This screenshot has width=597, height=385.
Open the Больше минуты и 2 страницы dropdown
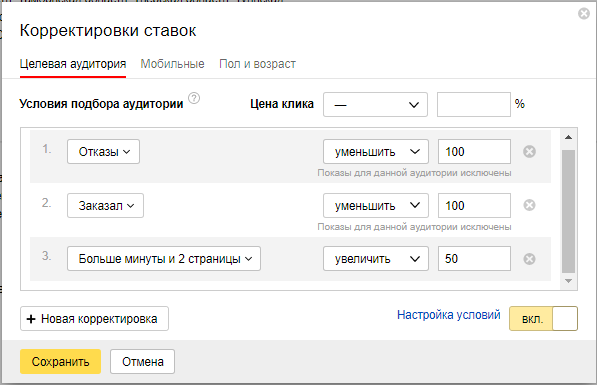164,259
